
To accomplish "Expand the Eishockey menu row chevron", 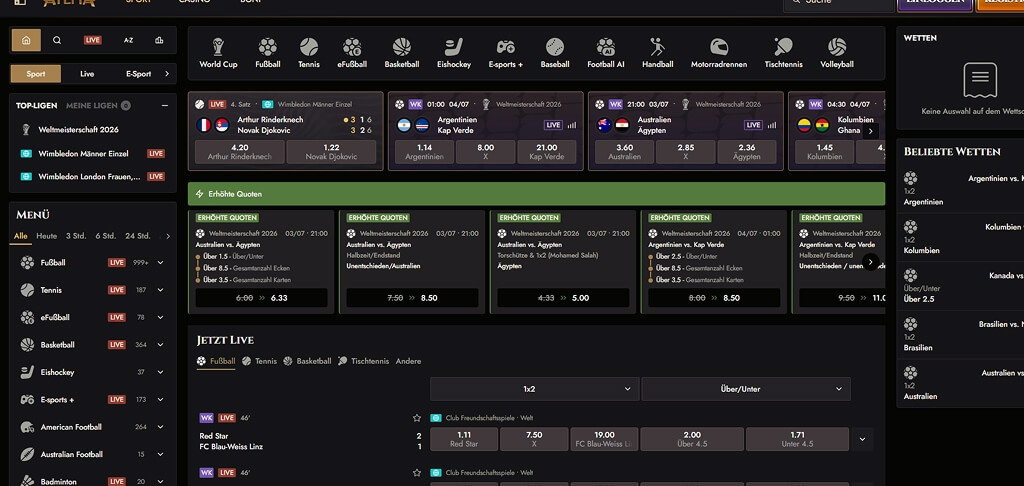I will point(160,372).
